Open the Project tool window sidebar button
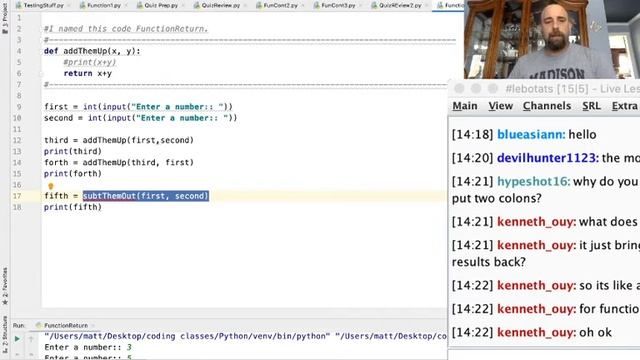The width and height of the screenshot is (640, 360). pos(4,17)
